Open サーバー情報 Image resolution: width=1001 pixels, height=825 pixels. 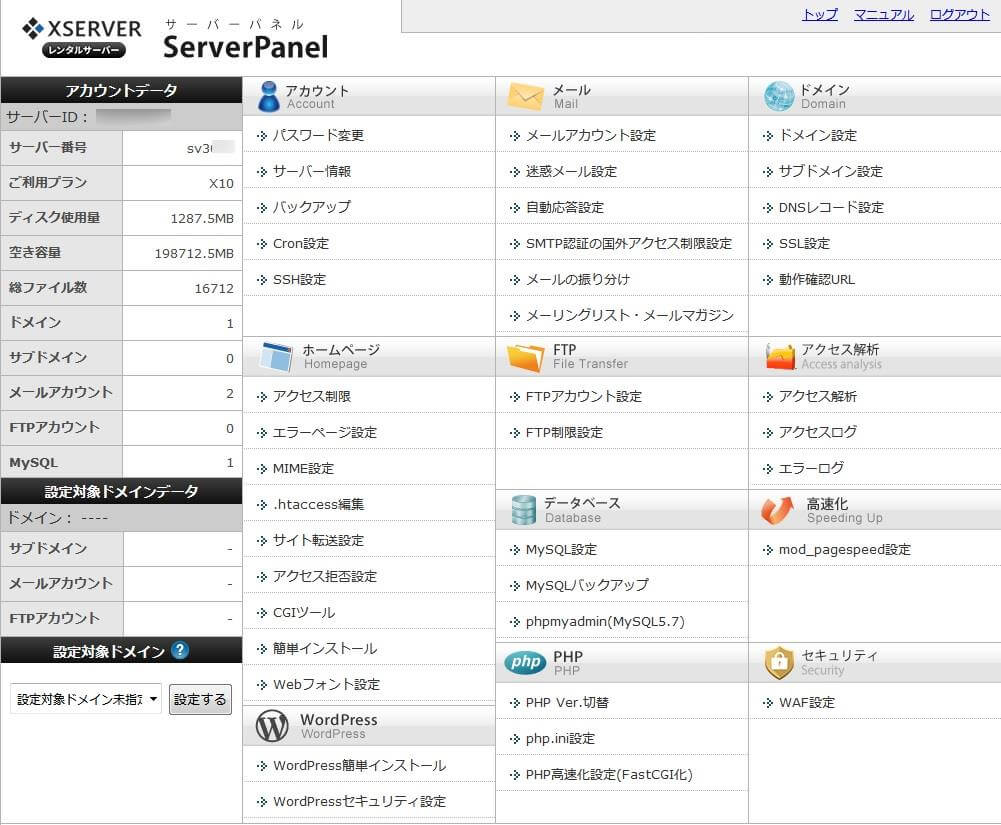[x=312, y=171]
